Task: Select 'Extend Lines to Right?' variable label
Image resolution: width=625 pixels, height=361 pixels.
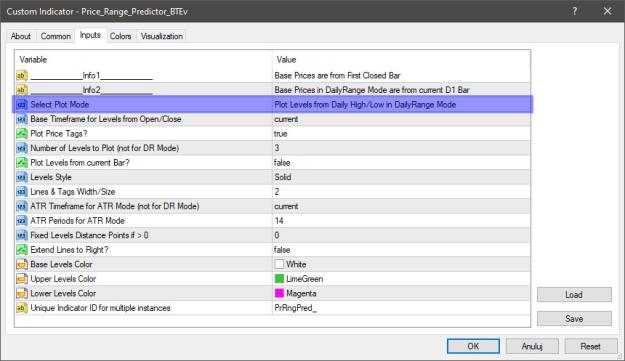Action: click(x=69, y=250)
